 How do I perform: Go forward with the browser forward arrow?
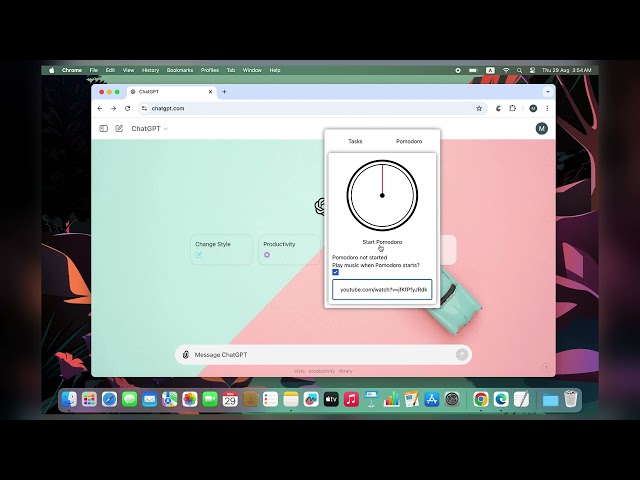pos(113,109)
